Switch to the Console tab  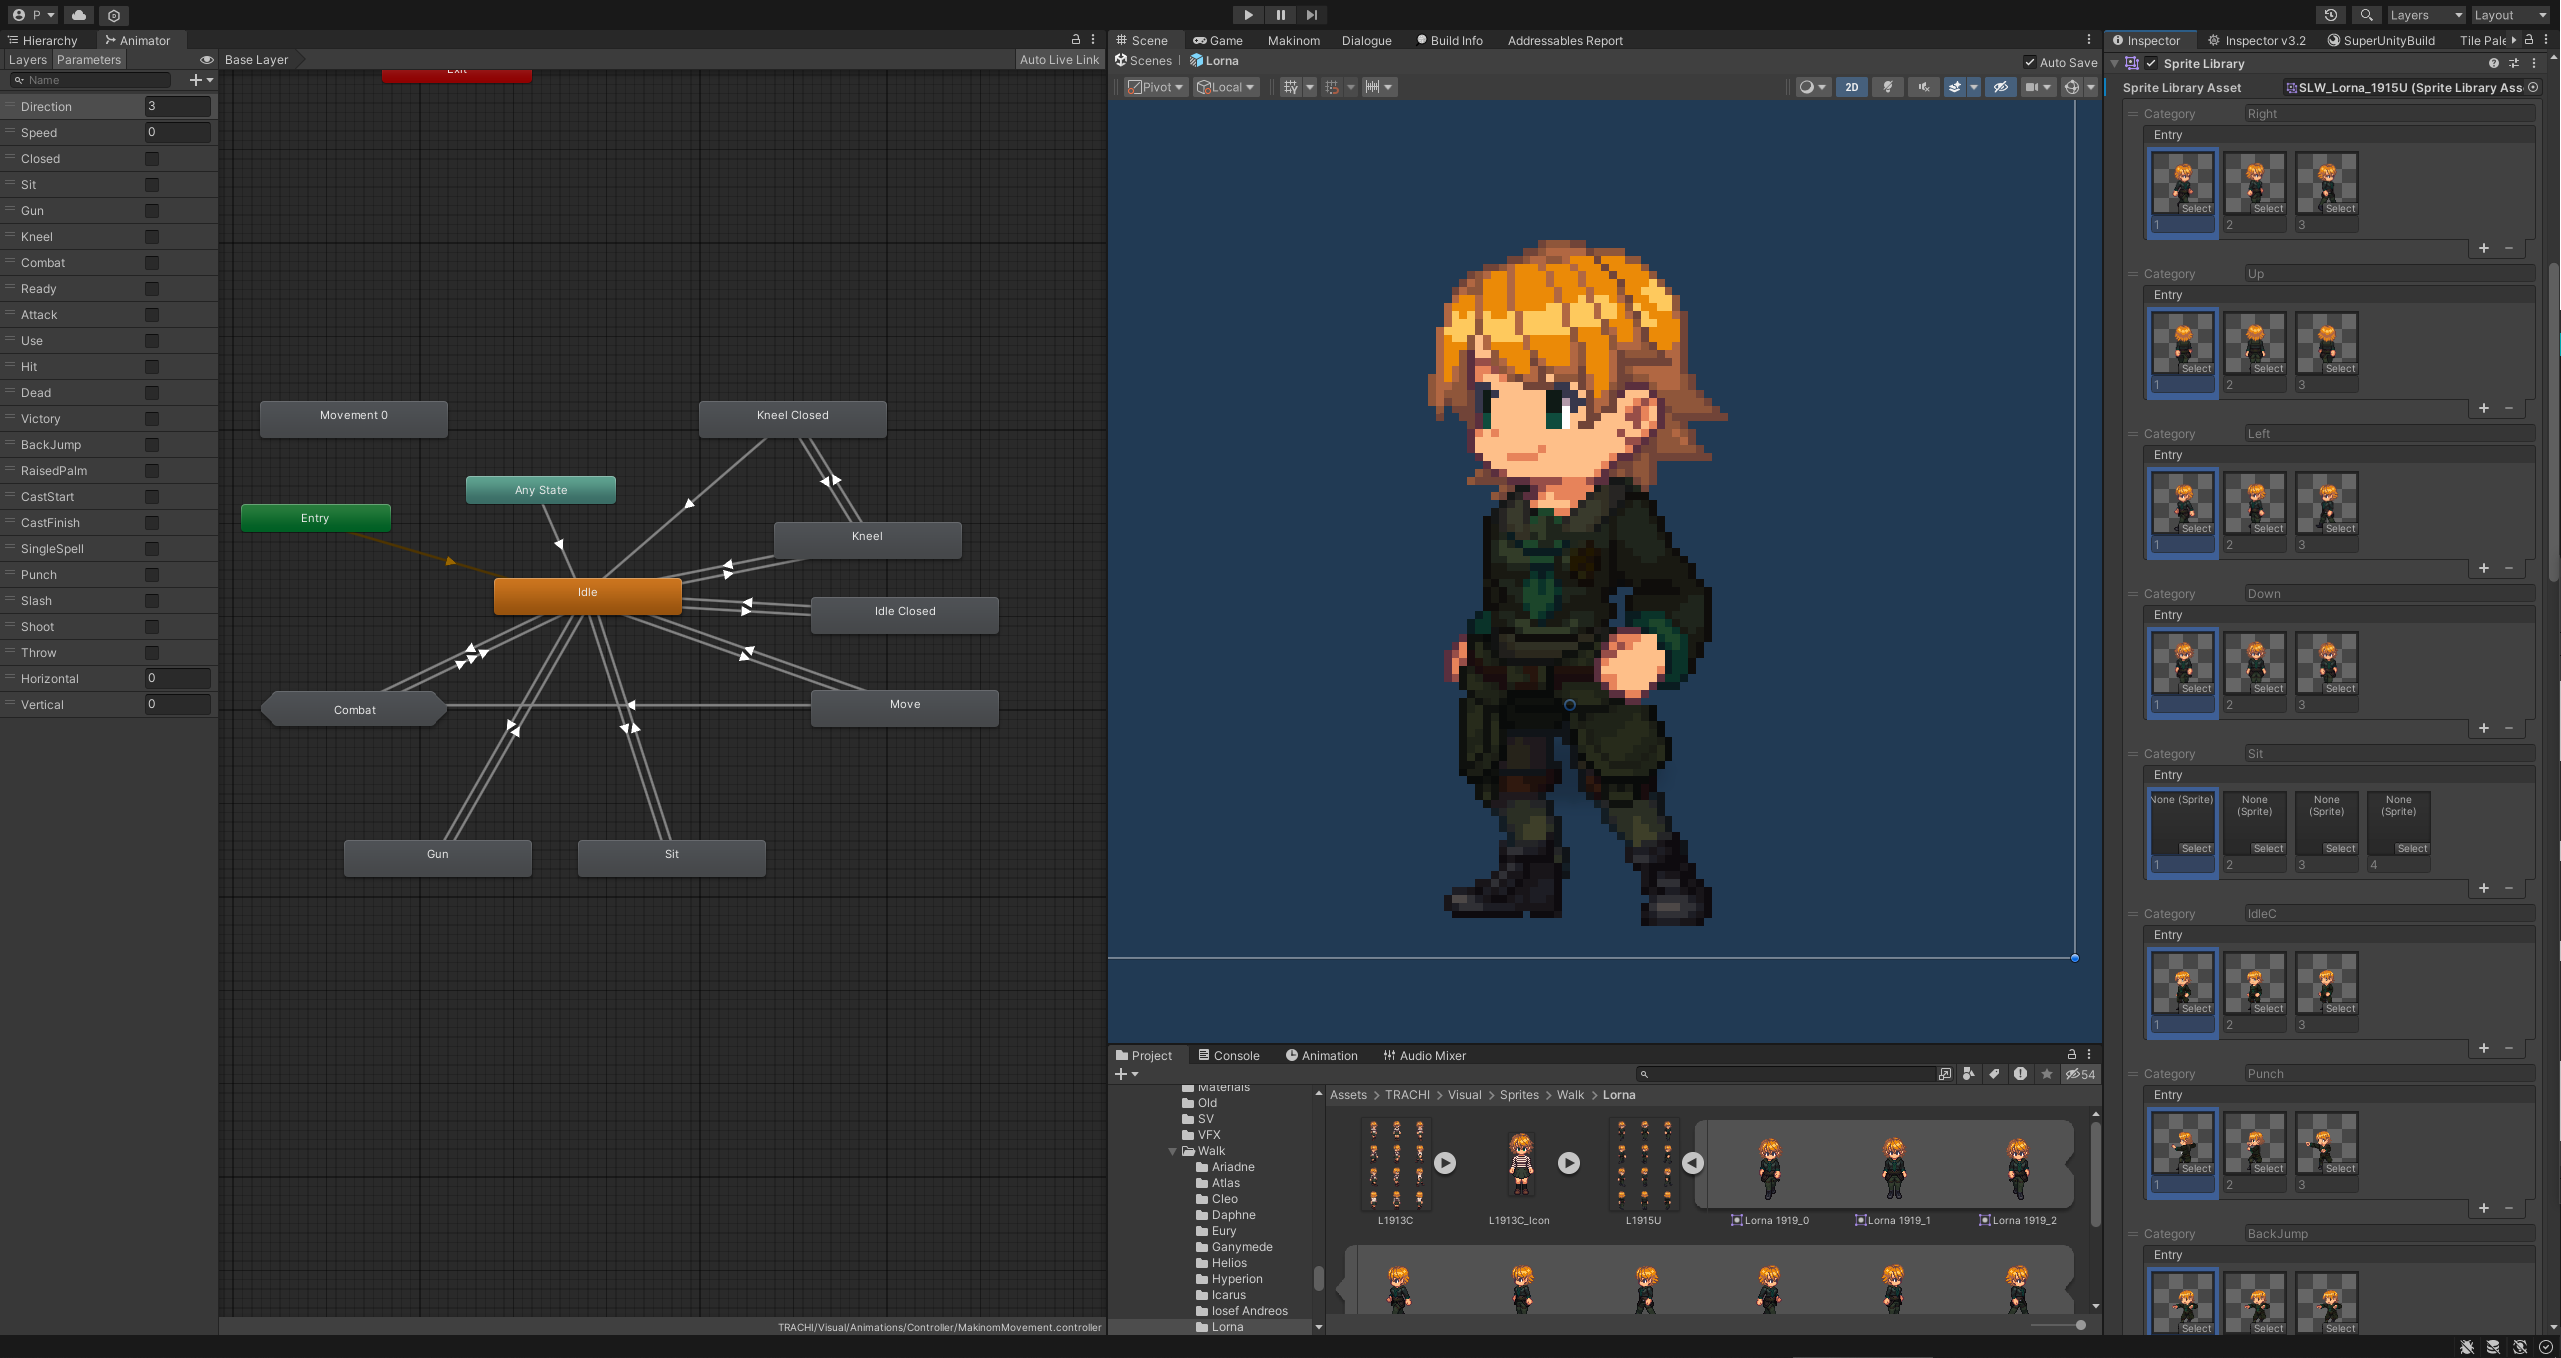click(1228, 1055)
